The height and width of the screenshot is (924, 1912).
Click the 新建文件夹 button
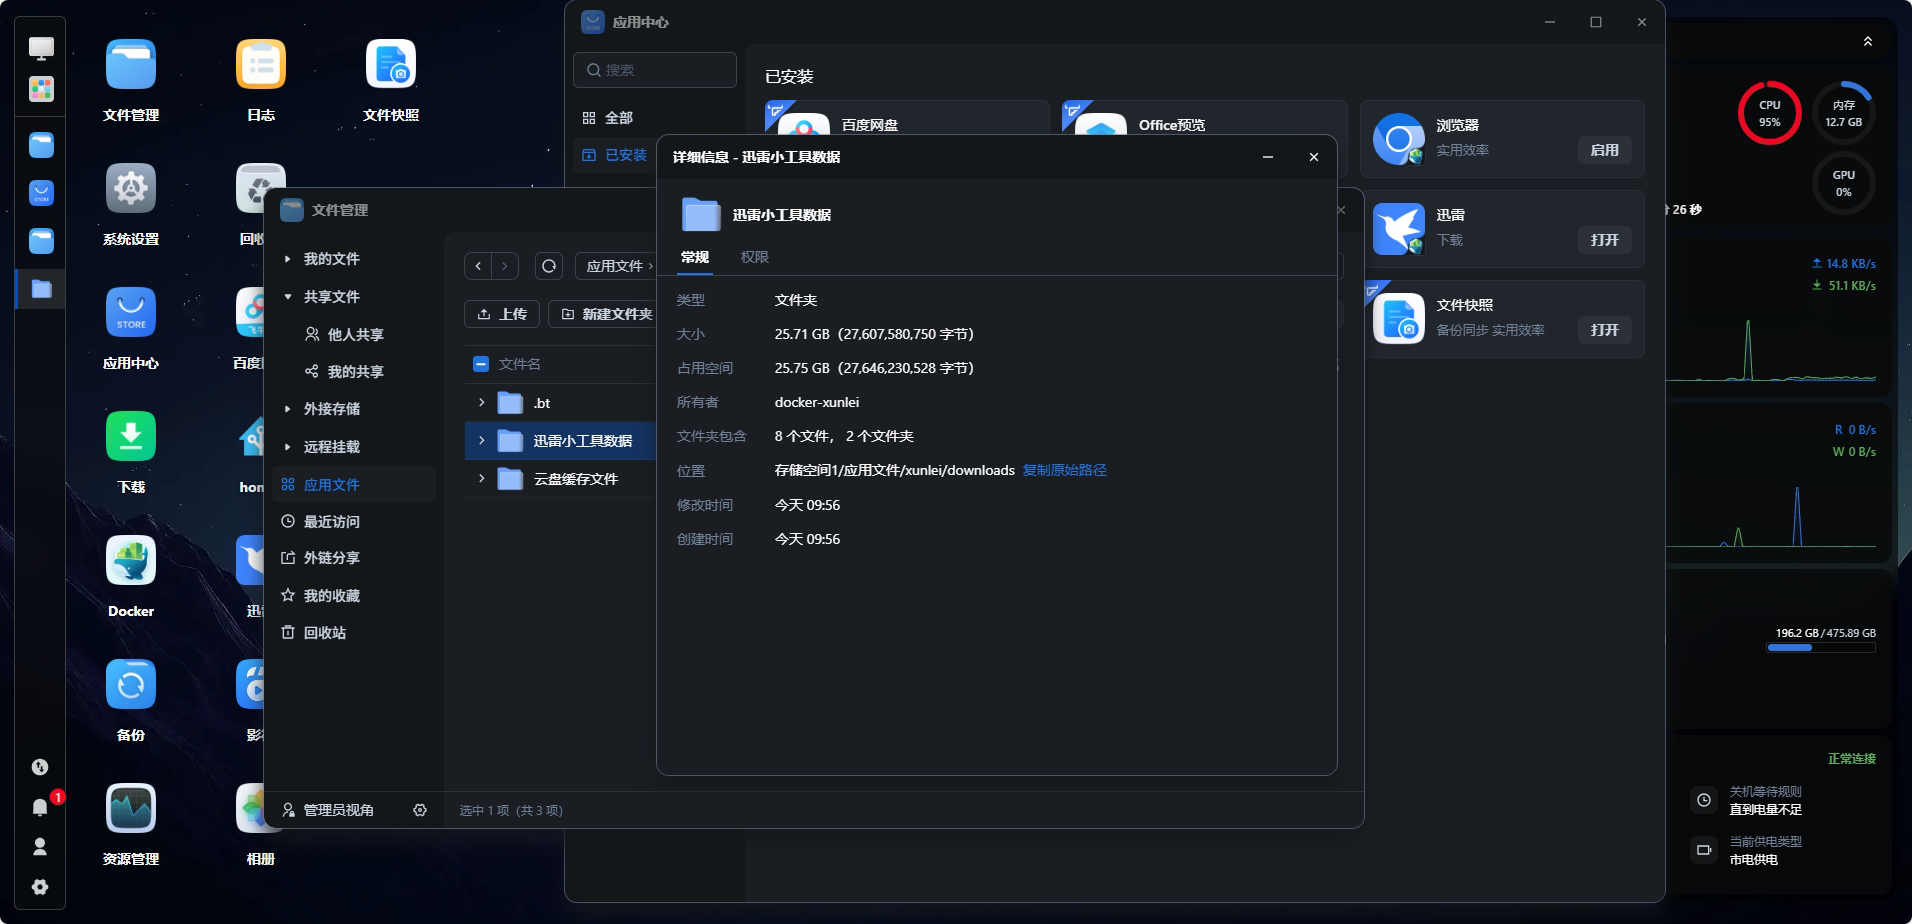pyautogui.click(x=605, y=314)
